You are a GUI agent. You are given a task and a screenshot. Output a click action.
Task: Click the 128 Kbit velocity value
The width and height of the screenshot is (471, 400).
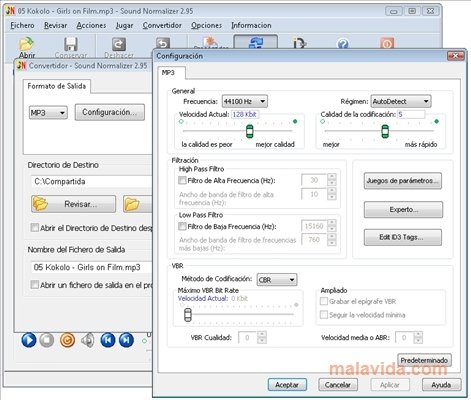click(x=245, y=114)
